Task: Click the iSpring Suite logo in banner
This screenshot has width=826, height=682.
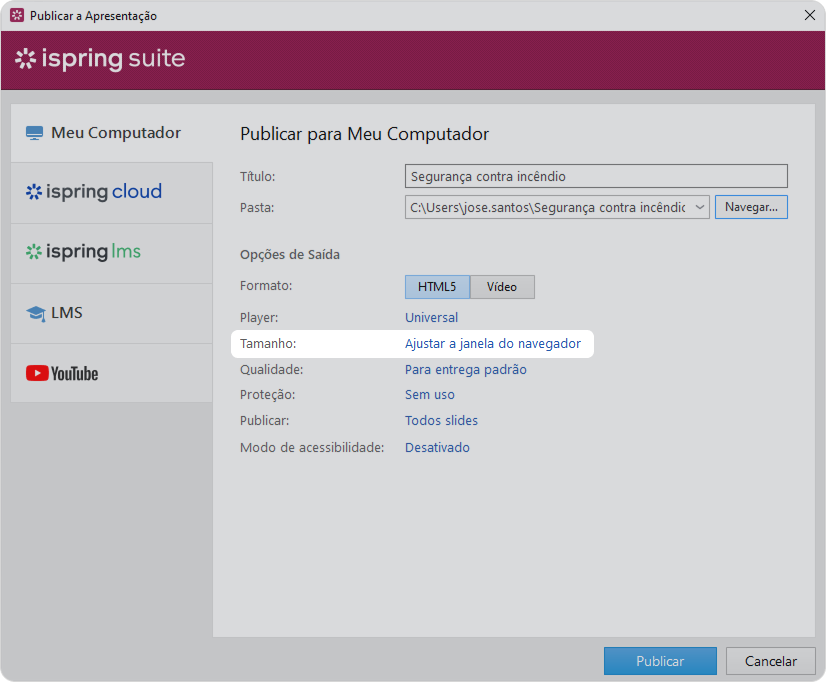Action: pyautogui.click(x=100, y=58)
